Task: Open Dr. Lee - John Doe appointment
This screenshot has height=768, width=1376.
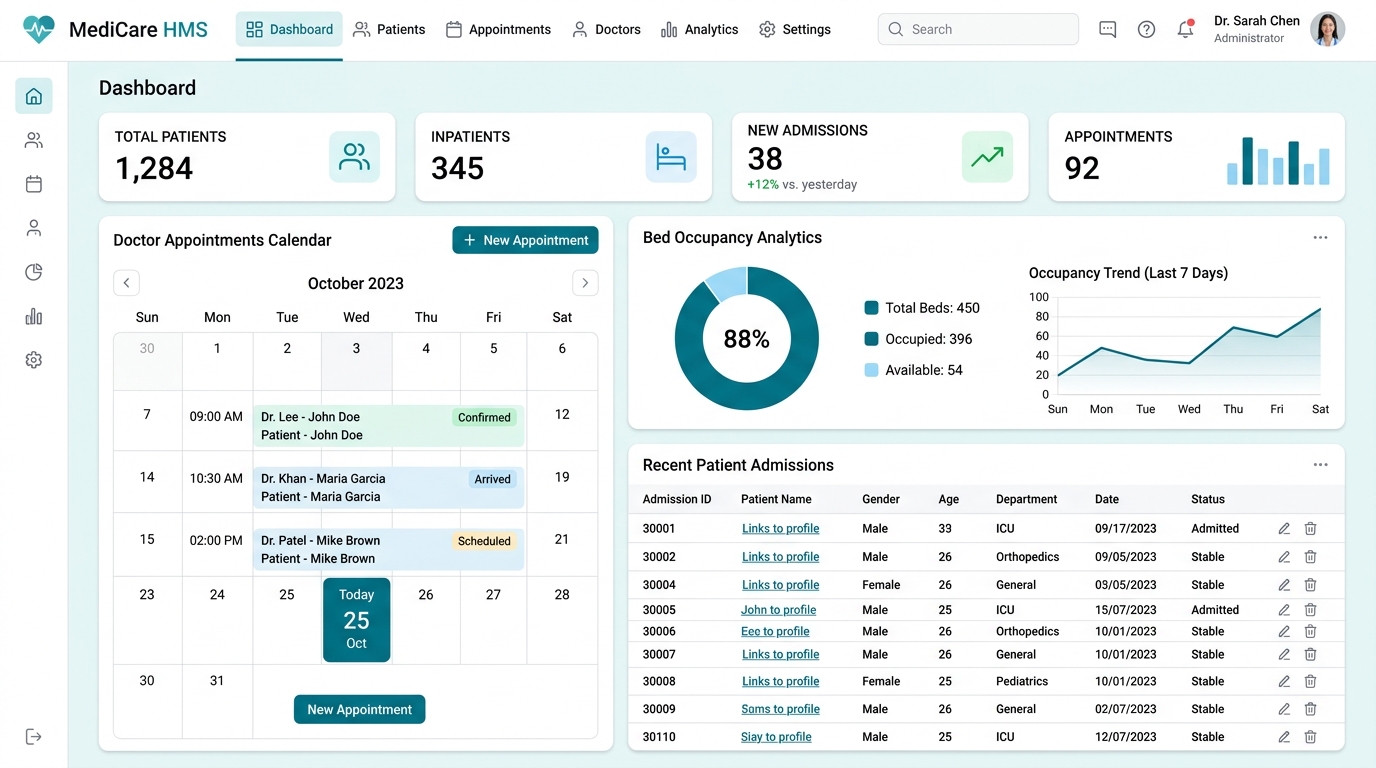Action: click(388, 426)
